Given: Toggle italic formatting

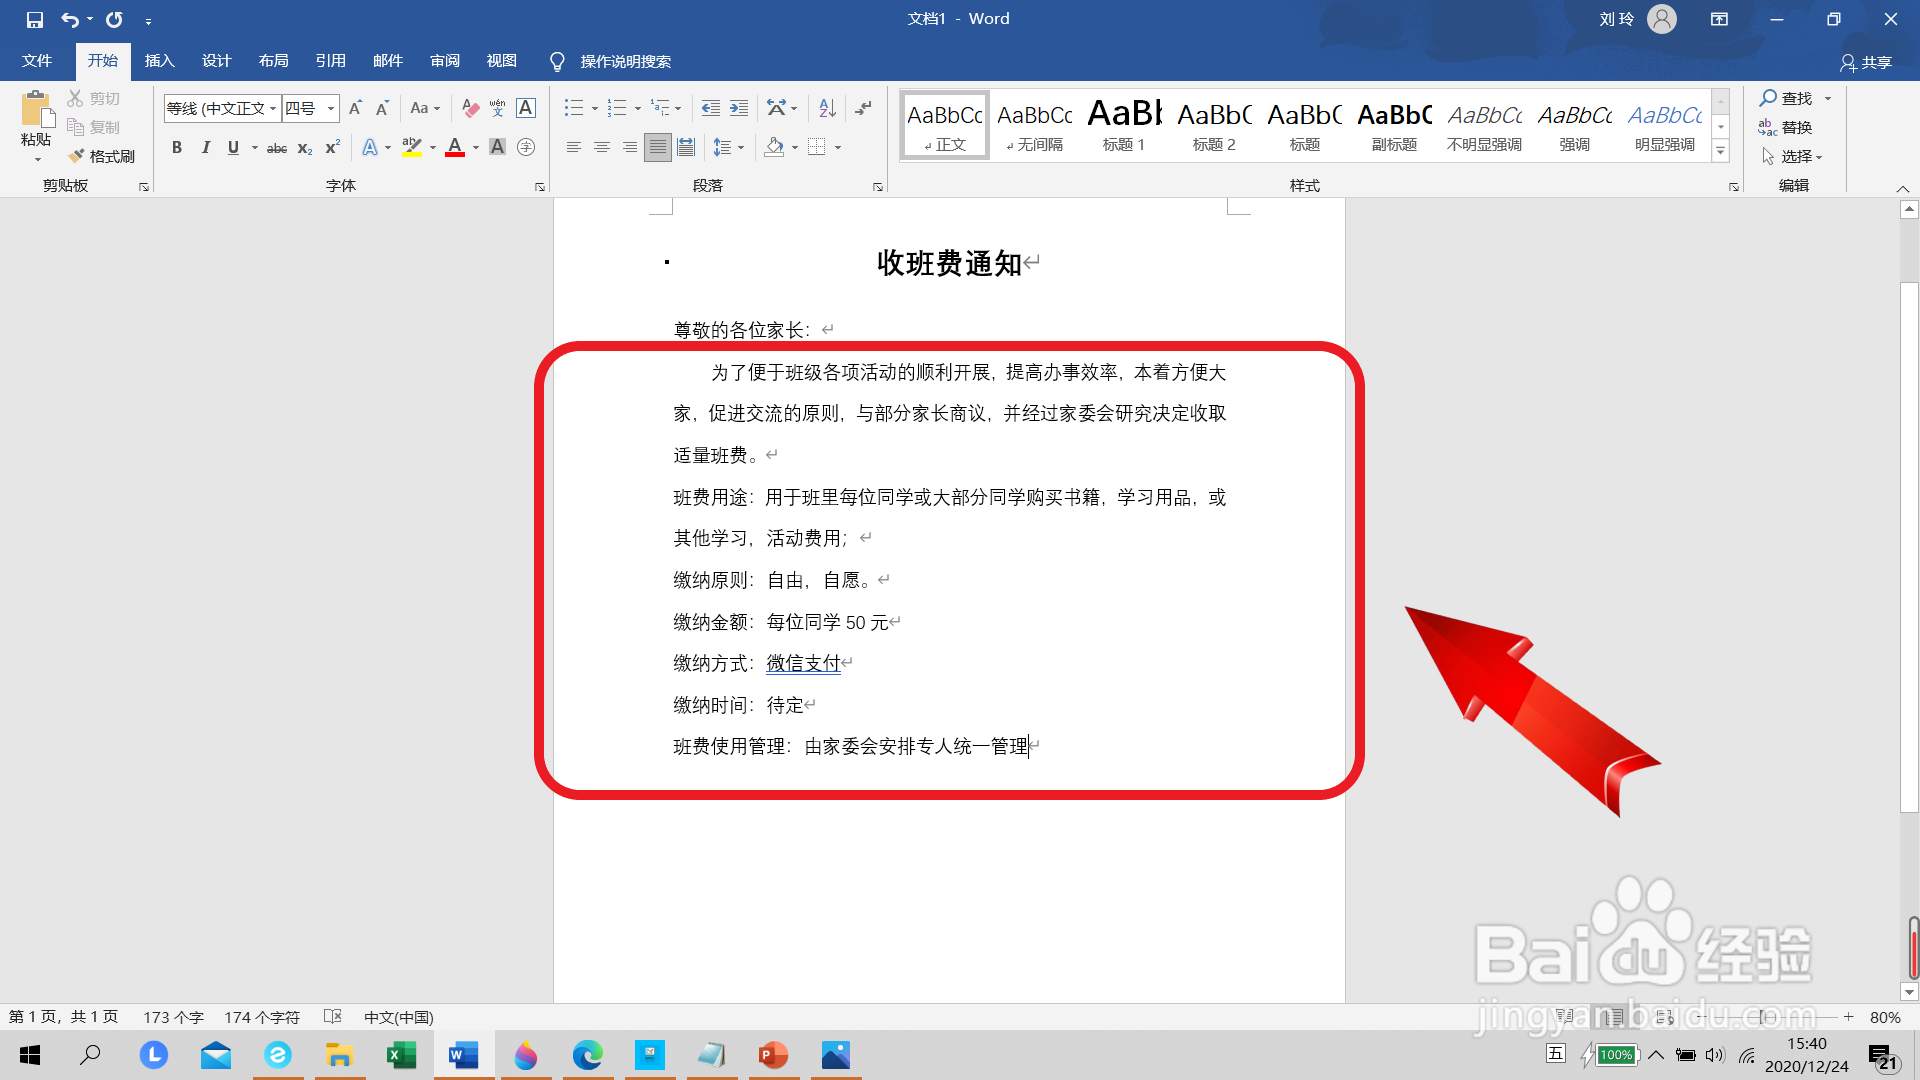Looking at the screenshot, I should point(205,147).
